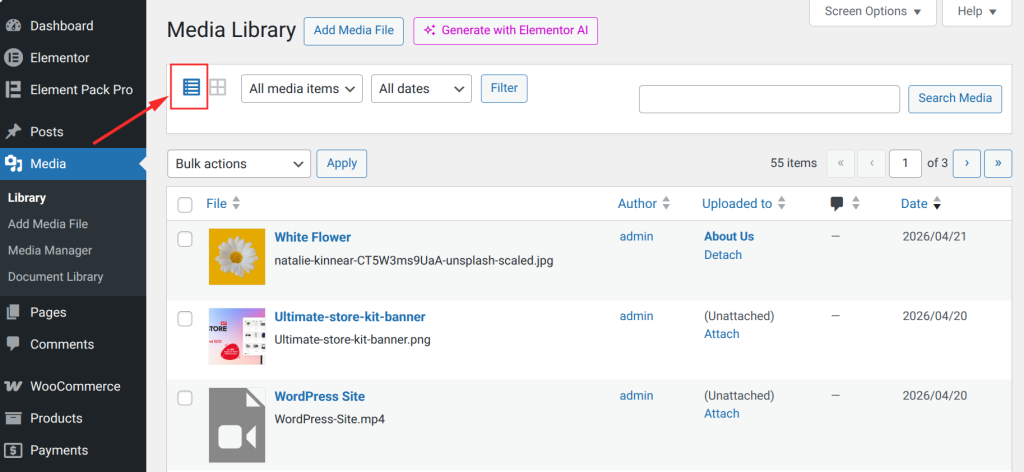Screen dimensions: 1024x472
Task: Select Add Media File submenu item
Action: 48,224
